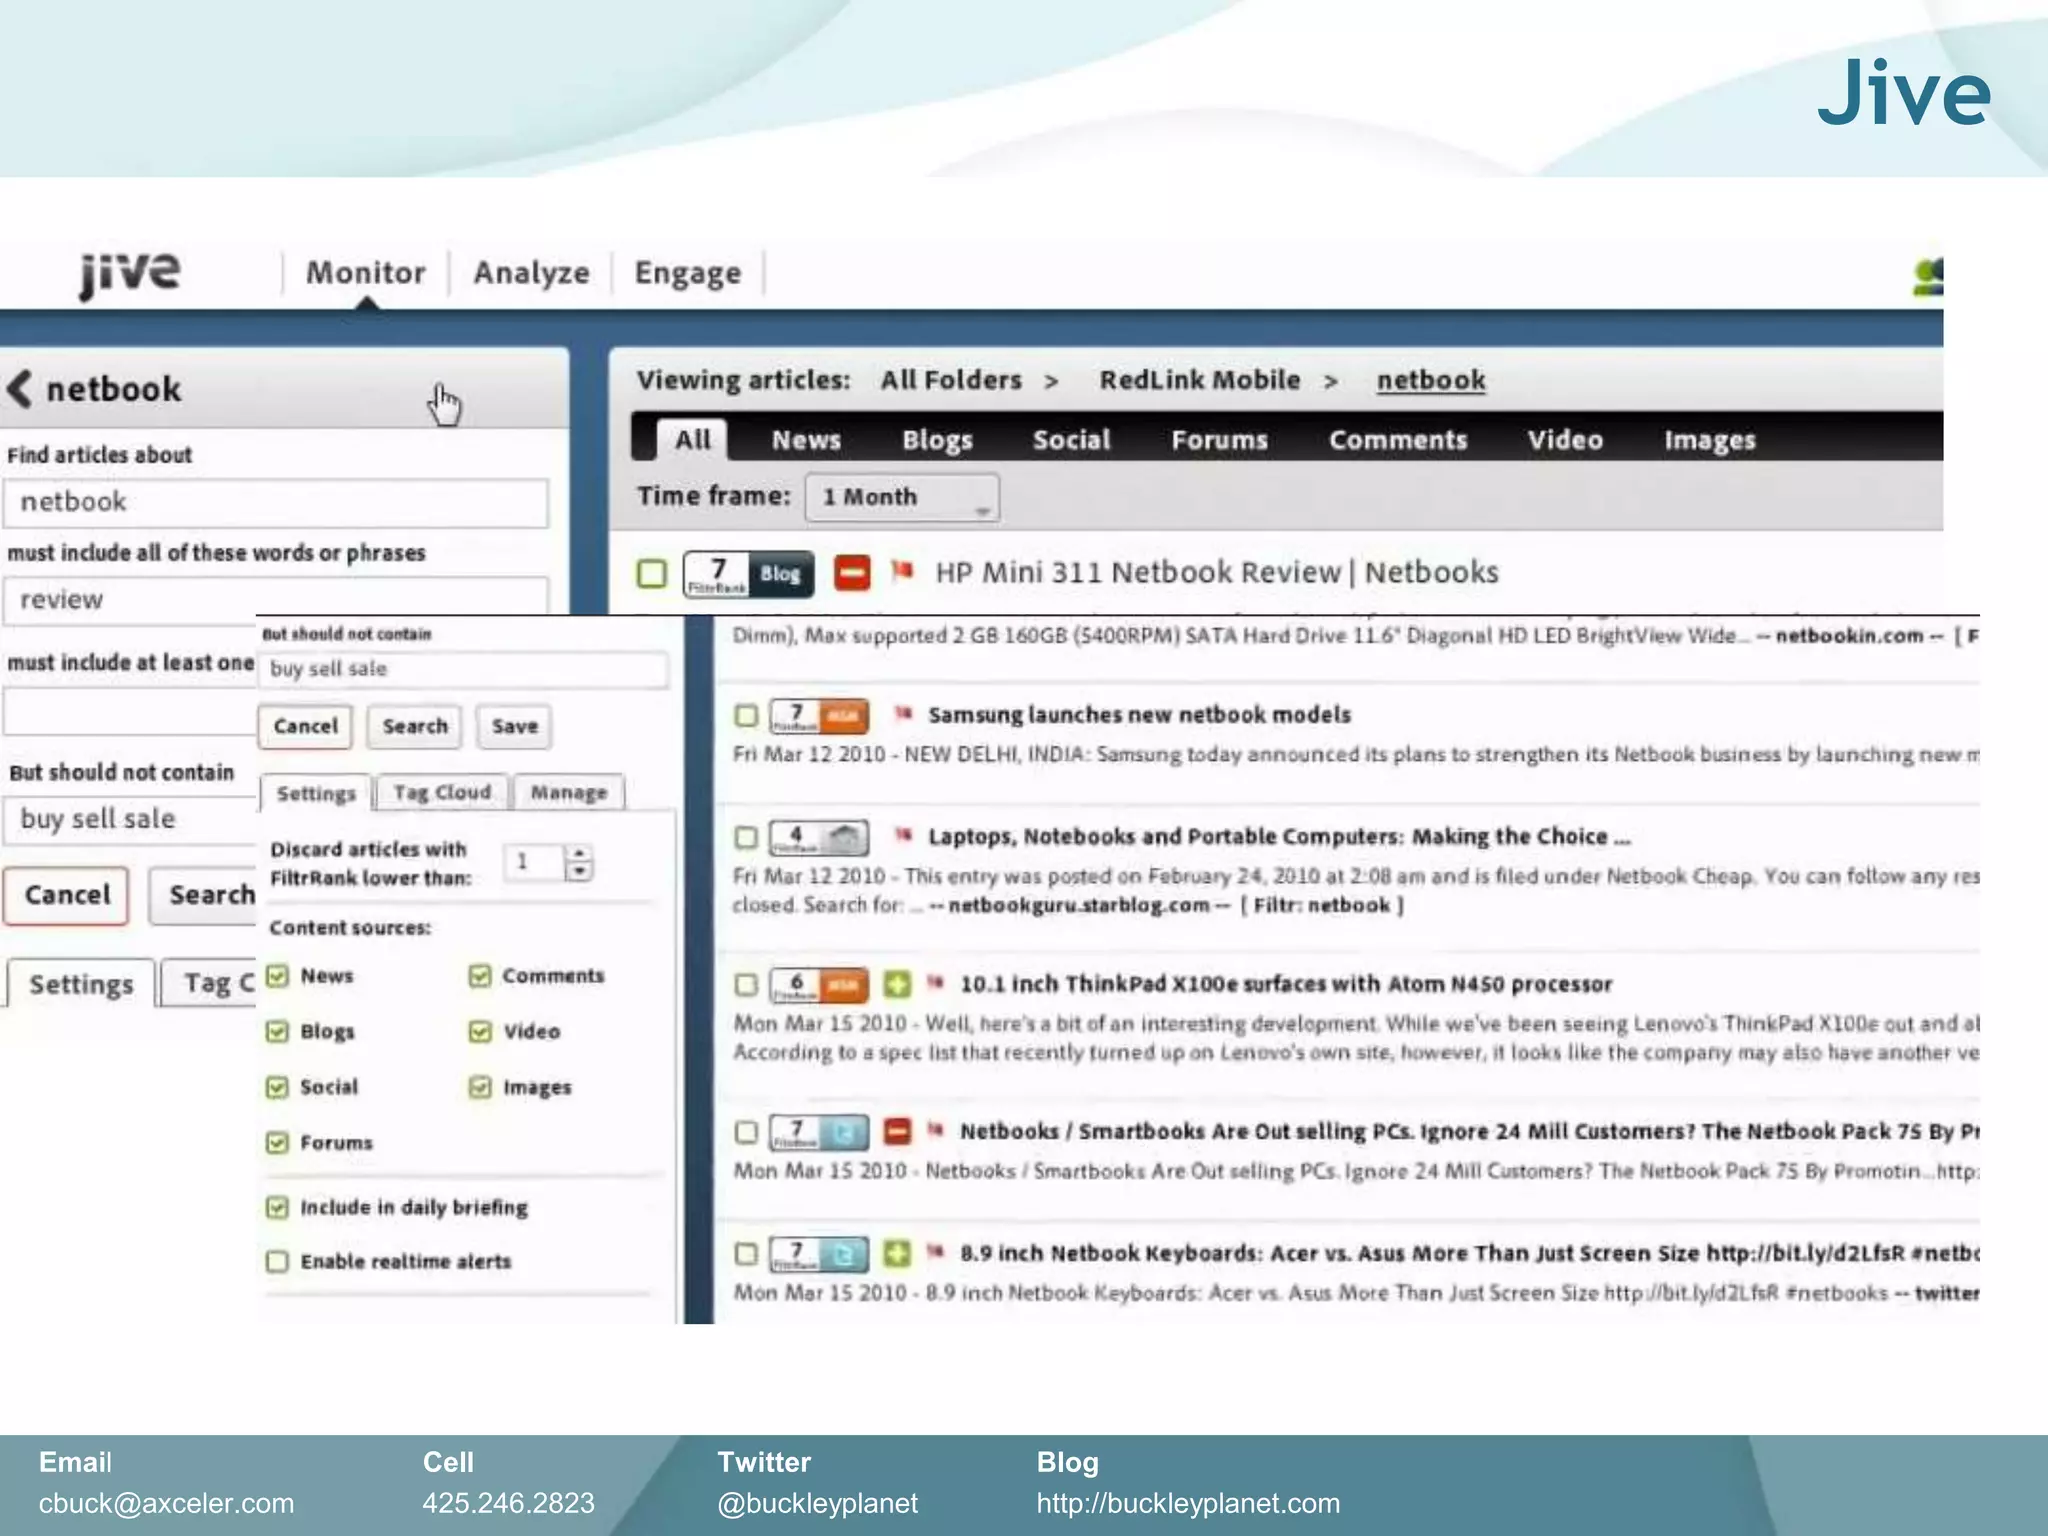Uncheck the Forums content source
The width and height of the screenshot is (2048, 1536).
pyautogui.click(x=277, y=1142)
